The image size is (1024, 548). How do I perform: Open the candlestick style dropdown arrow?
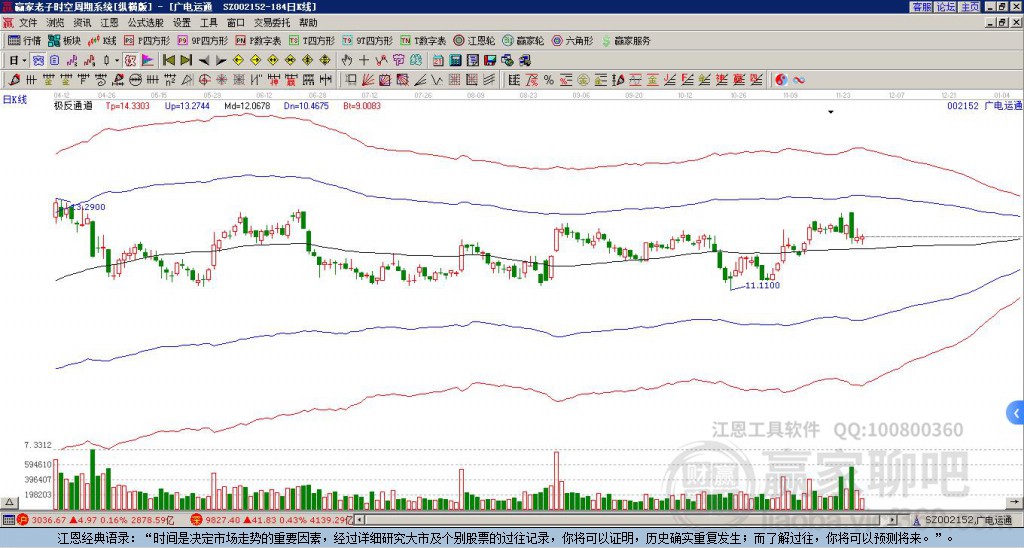[117, 61]
